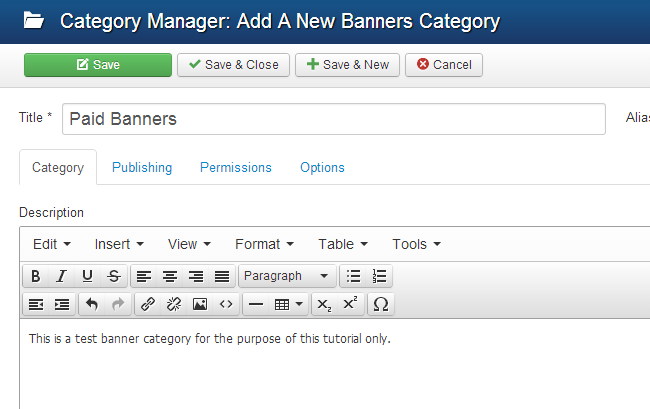This screenshot has width=650, height=409.
Task: Switch to the Publishing tab
Action: (142, 168)
